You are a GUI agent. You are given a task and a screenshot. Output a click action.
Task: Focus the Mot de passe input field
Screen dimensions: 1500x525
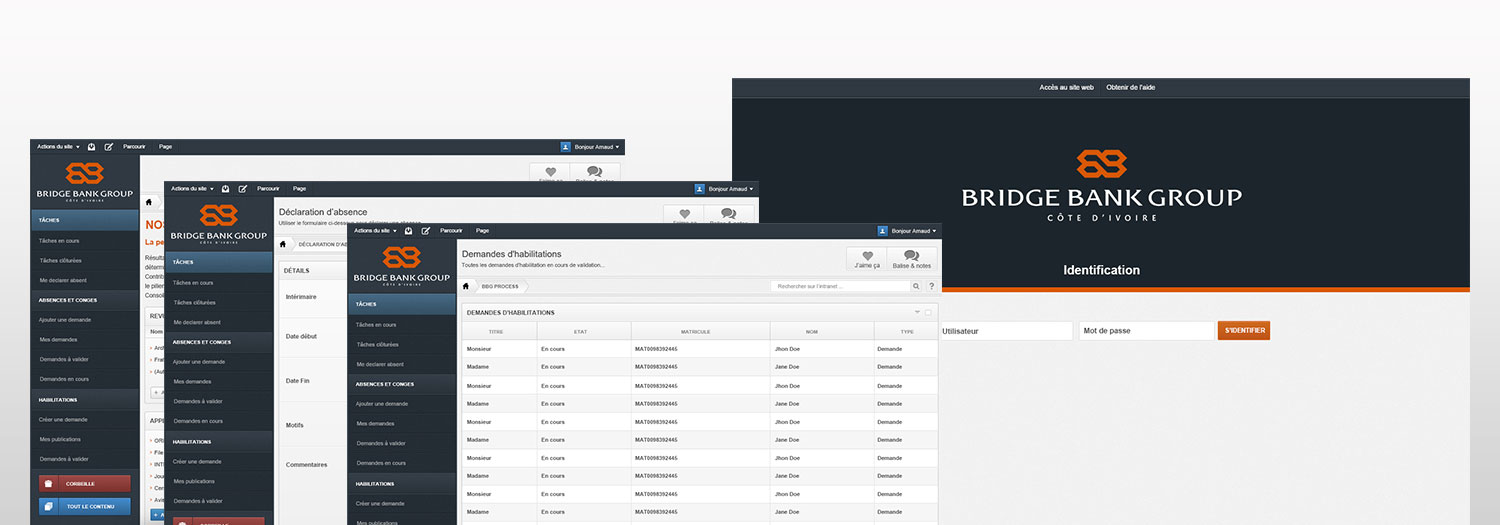[1146, 330]
